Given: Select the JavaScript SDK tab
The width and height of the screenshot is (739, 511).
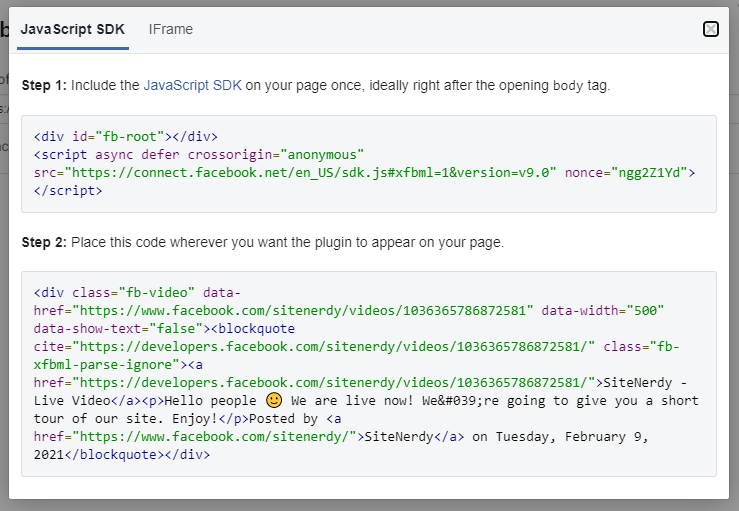Looking at the screenshot, I should click(73, 29).
